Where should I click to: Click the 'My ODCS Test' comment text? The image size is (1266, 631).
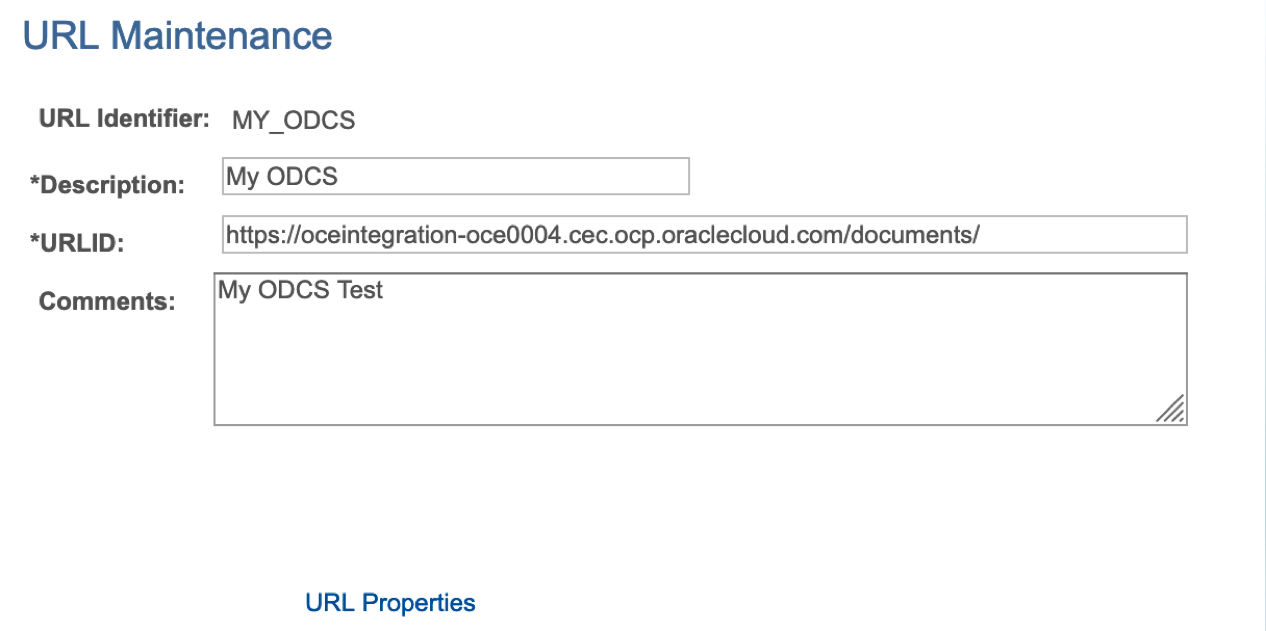click(x=301, y=290)
